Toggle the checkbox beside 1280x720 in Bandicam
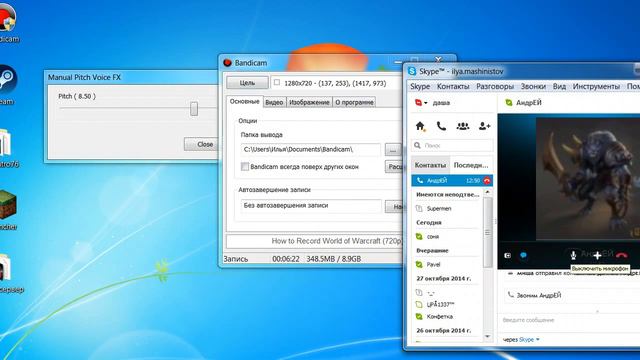The image size is (640, 360). (277, 82)
